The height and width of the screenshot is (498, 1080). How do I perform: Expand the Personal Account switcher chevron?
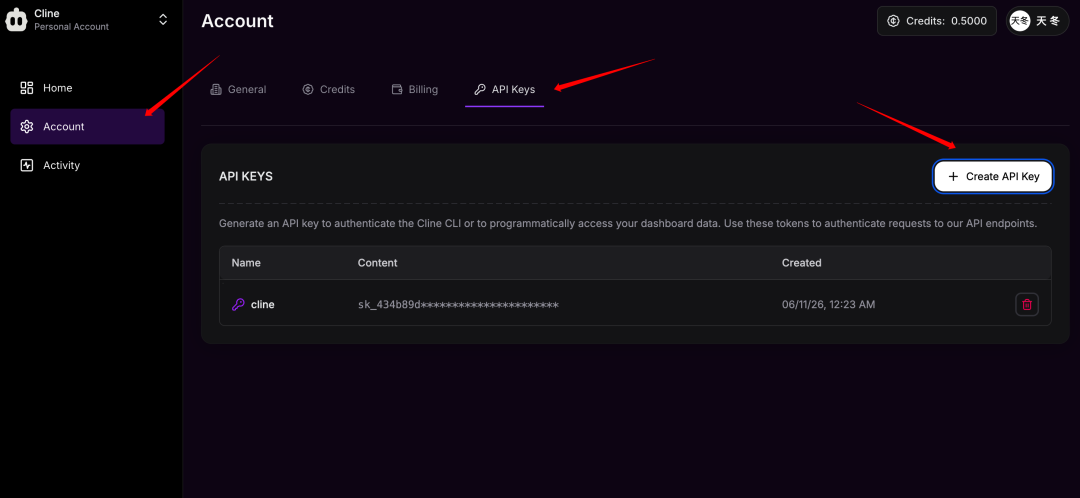point(163,19)
